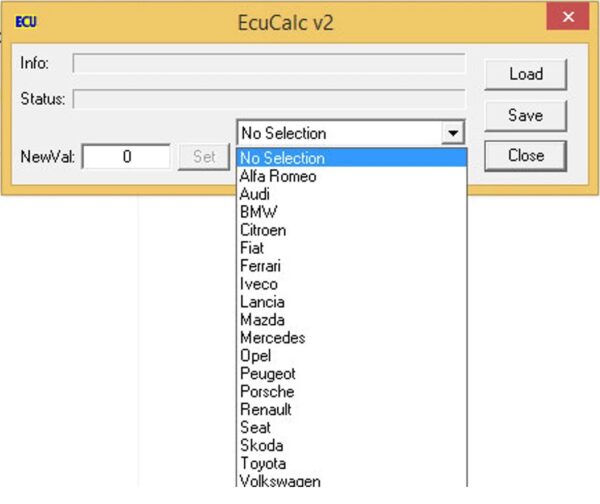Click the Close button
The width and height of the screenshot is (600, 504).
pyautogui.click(x=526, y=156)
